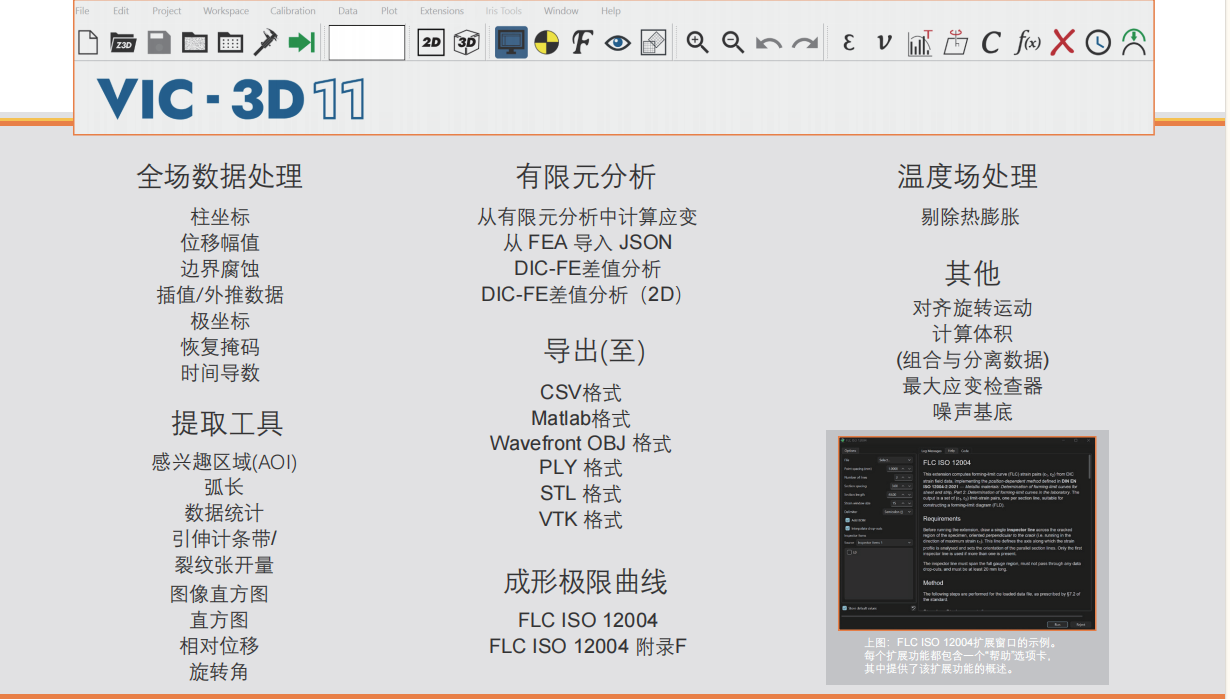The image size is (1230, 699).
Task: Open the Plot menu
Action: (x=389, y=11)
